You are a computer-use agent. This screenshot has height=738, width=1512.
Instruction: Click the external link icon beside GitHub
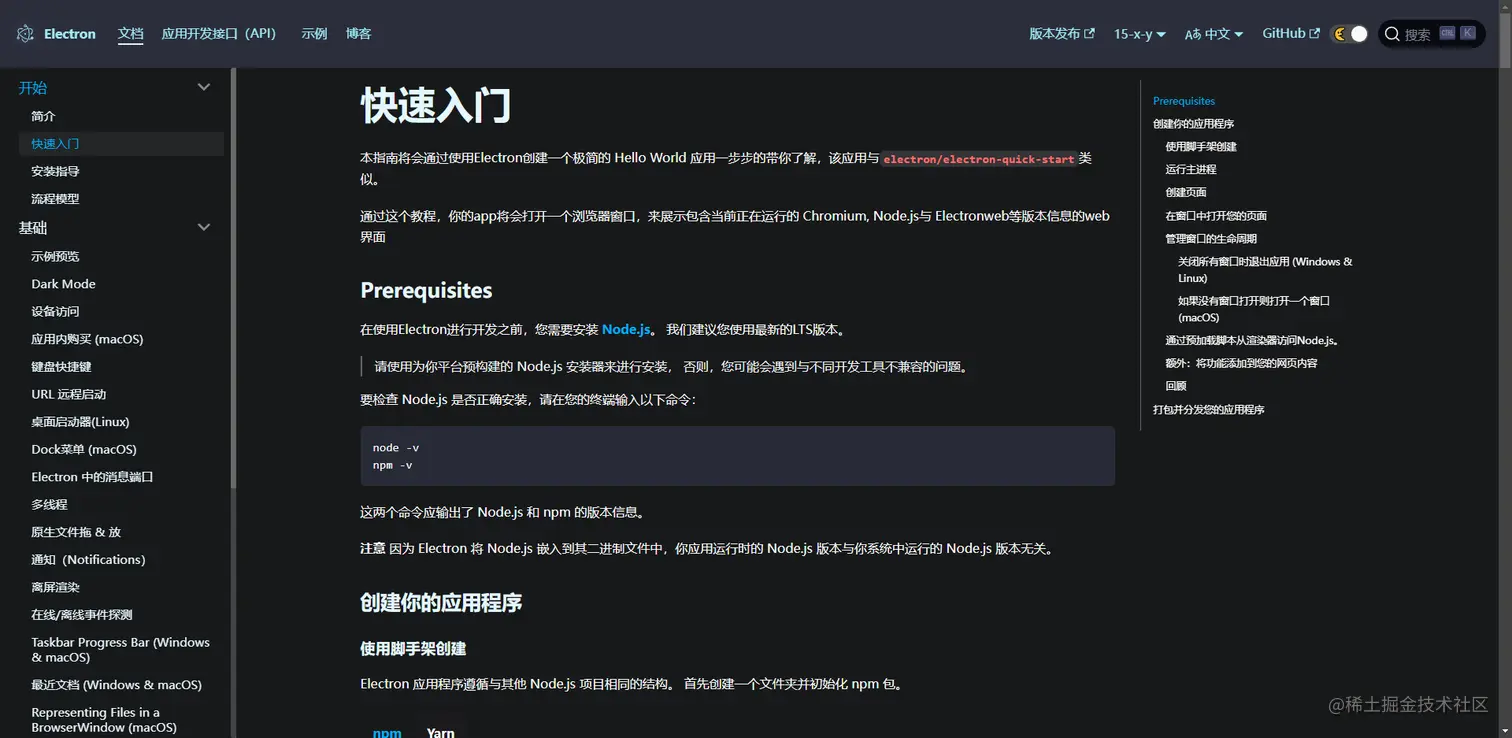pyautogui.click(x=1314, y=34)
